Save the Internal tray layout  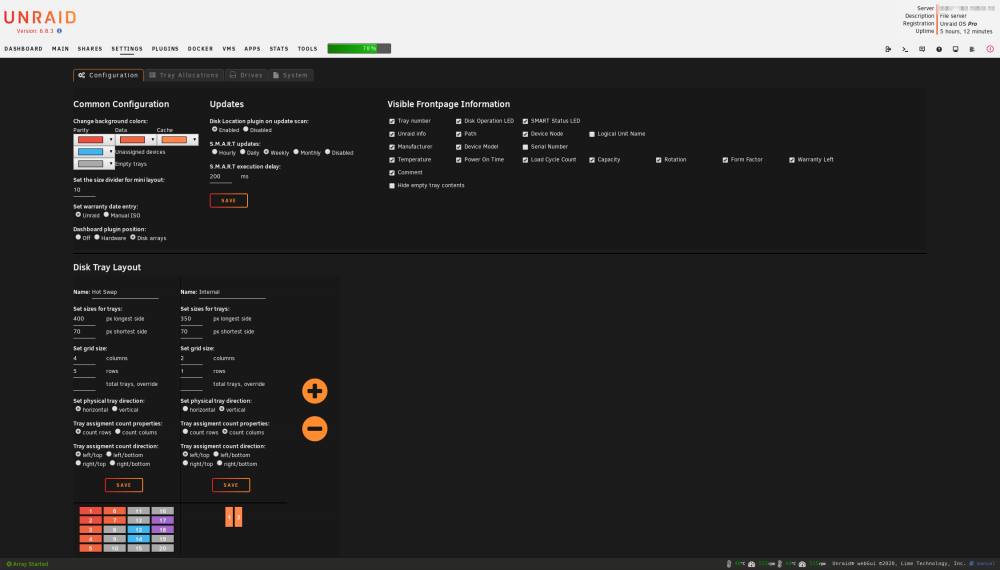tap(231, 485)
